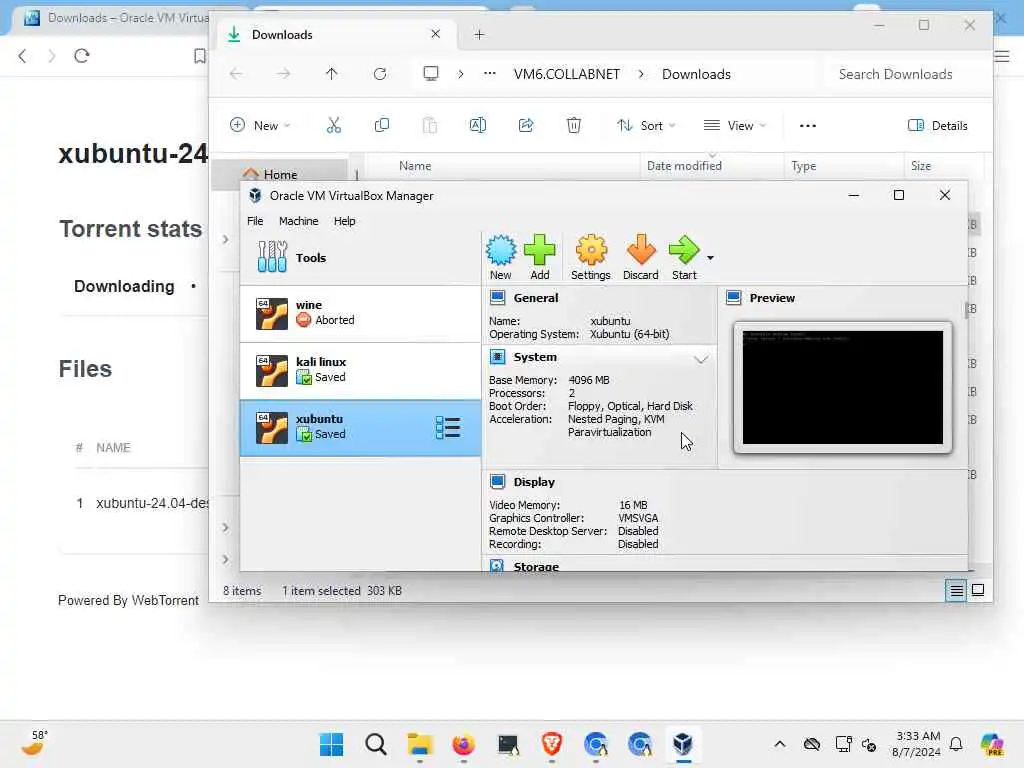Click the Discard saved state icon
This screenshot has width=1024, height=768.
pos(641,257)
